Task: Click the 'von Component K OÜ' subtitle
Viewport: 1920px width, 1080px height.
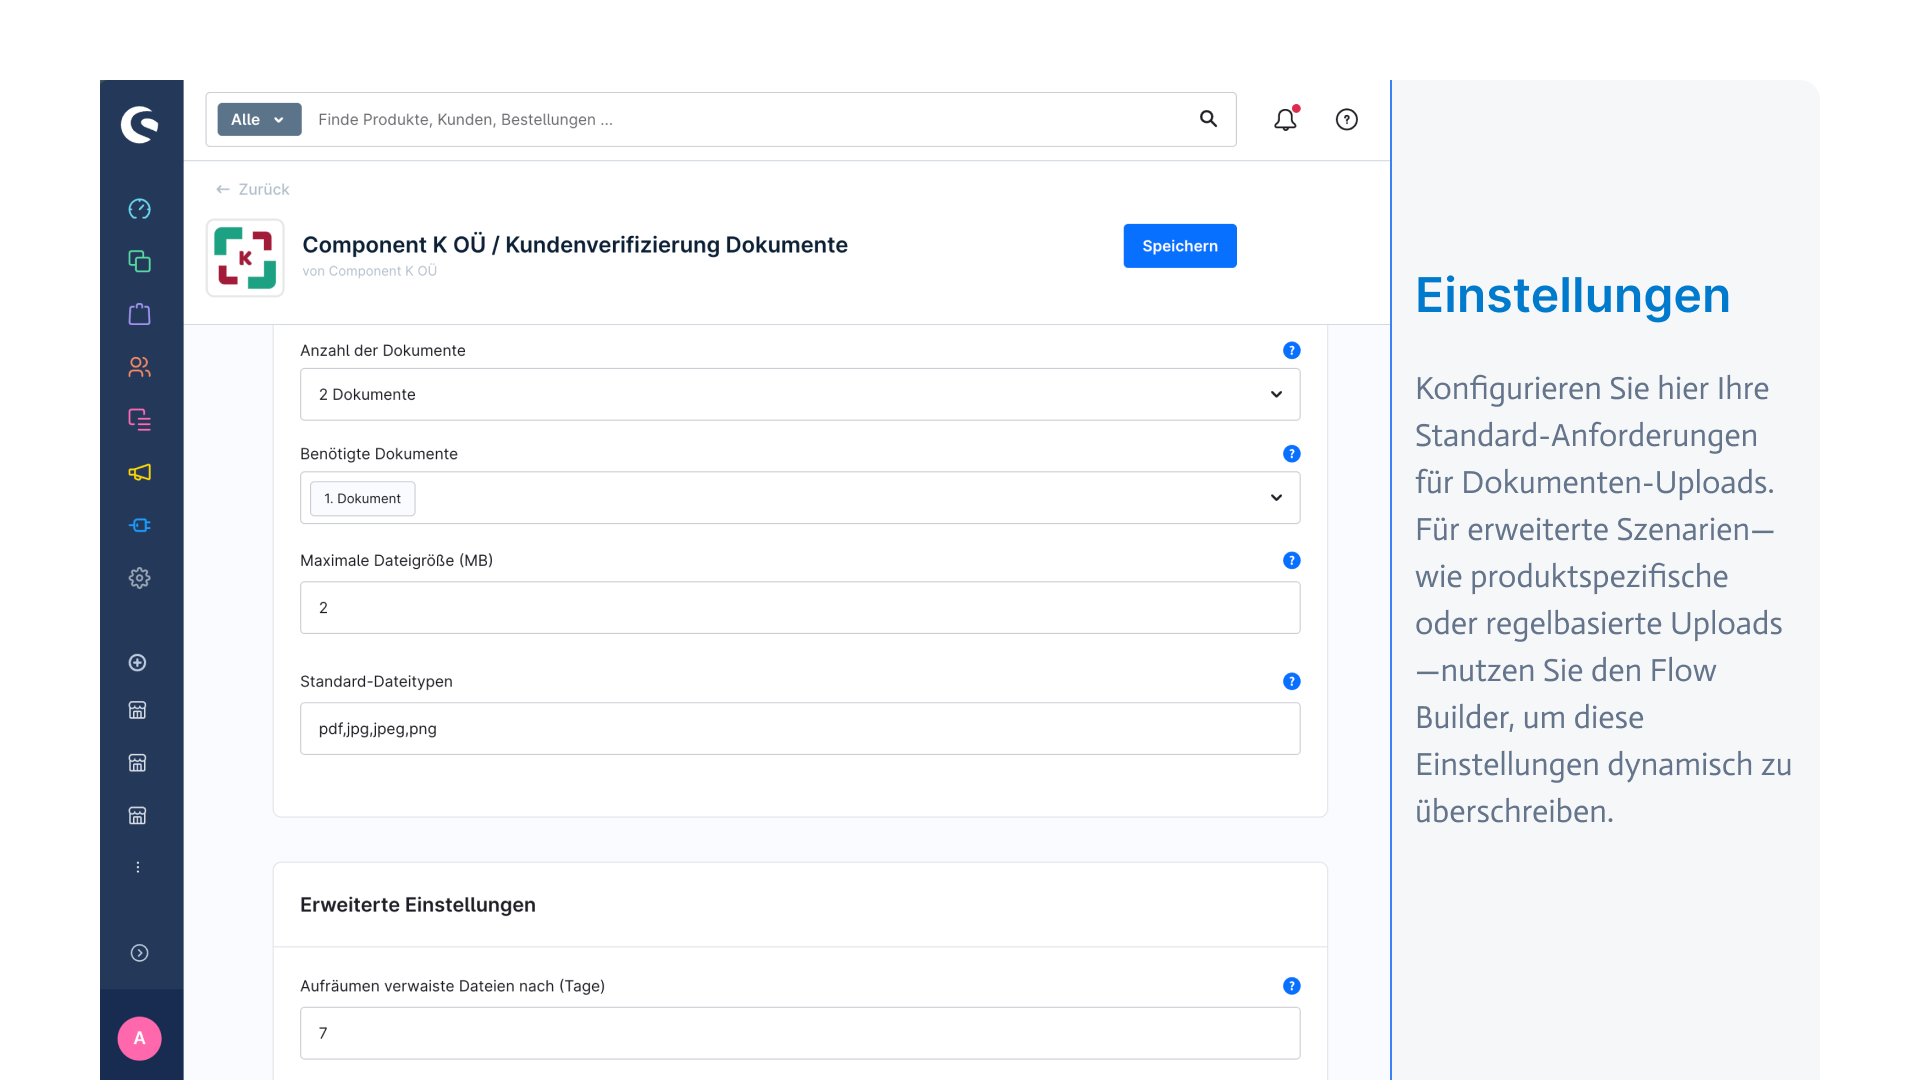Action: pos(369,271)
